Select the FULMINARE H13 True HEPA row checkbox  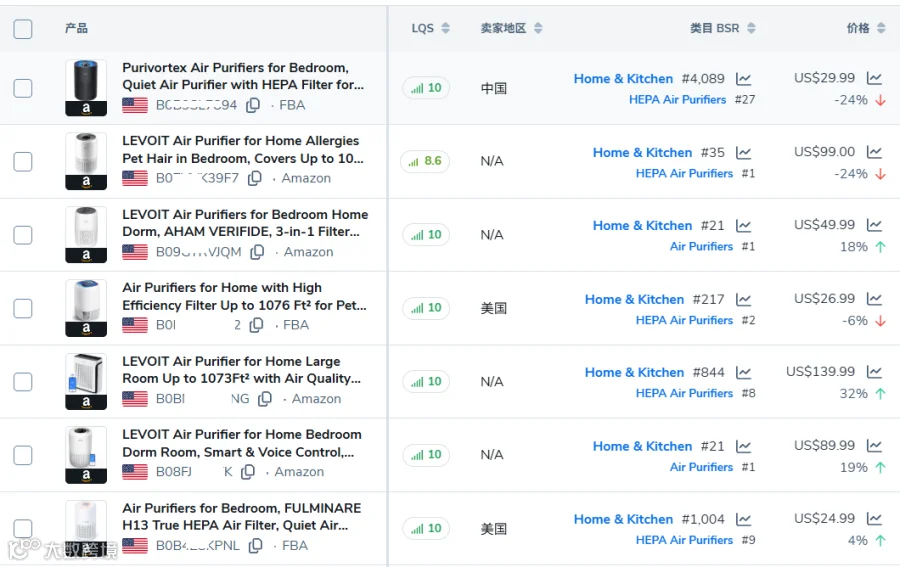pos(23,529)
